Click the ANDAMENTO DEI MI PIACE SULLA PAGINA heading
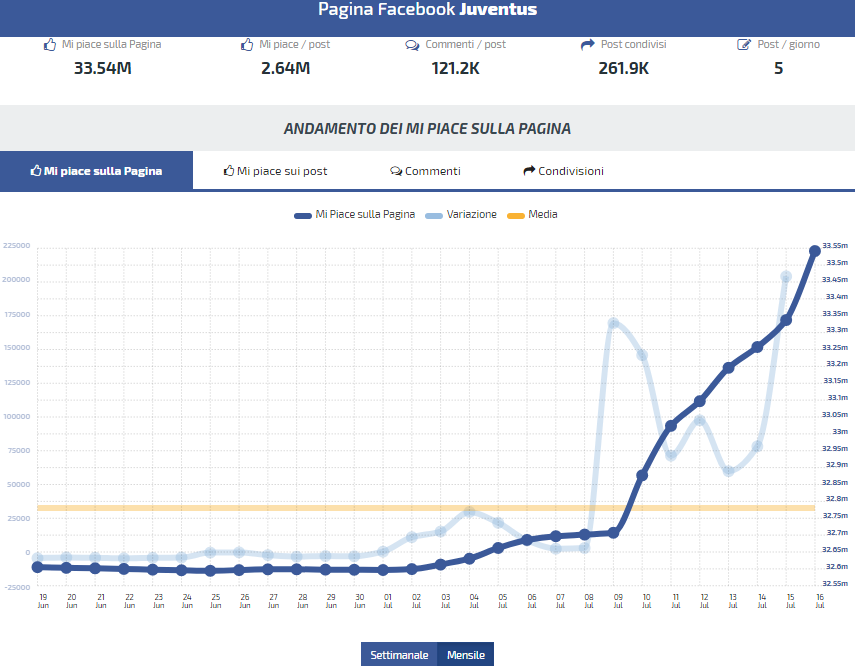Viewport: 855px width, 666px height. [427, 129]
